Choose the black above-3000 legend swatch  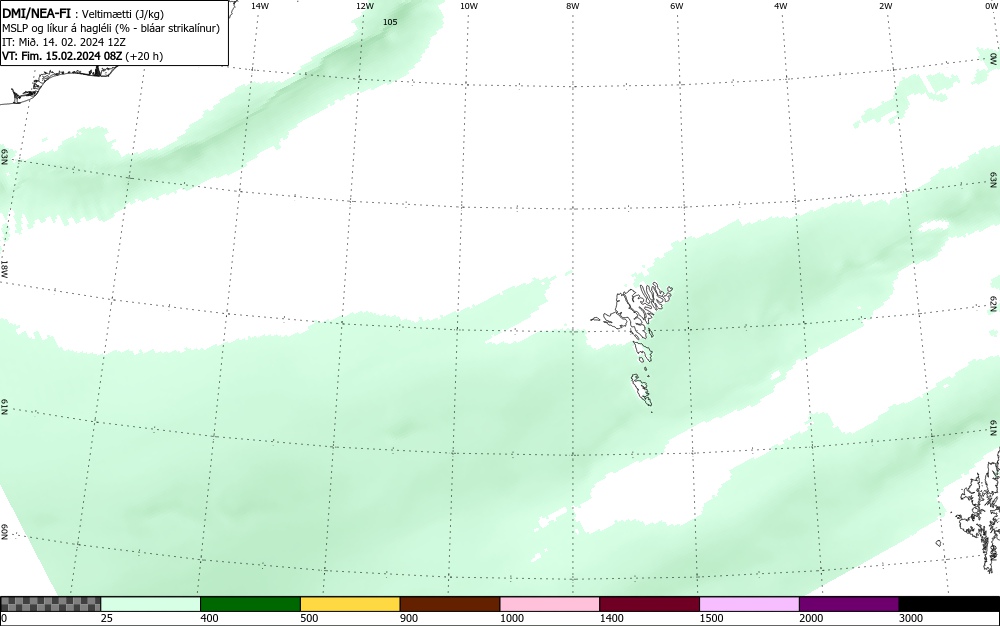click(949, 604)
